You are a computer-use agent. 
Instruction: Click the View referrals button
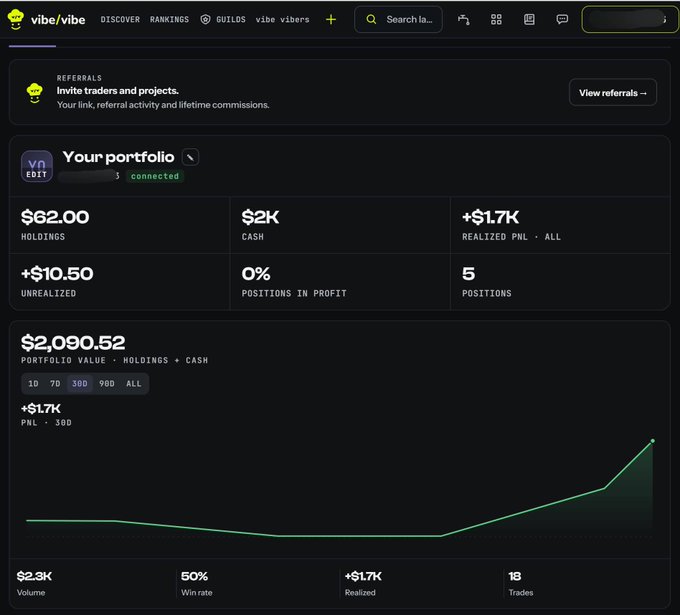coord(613,92)
